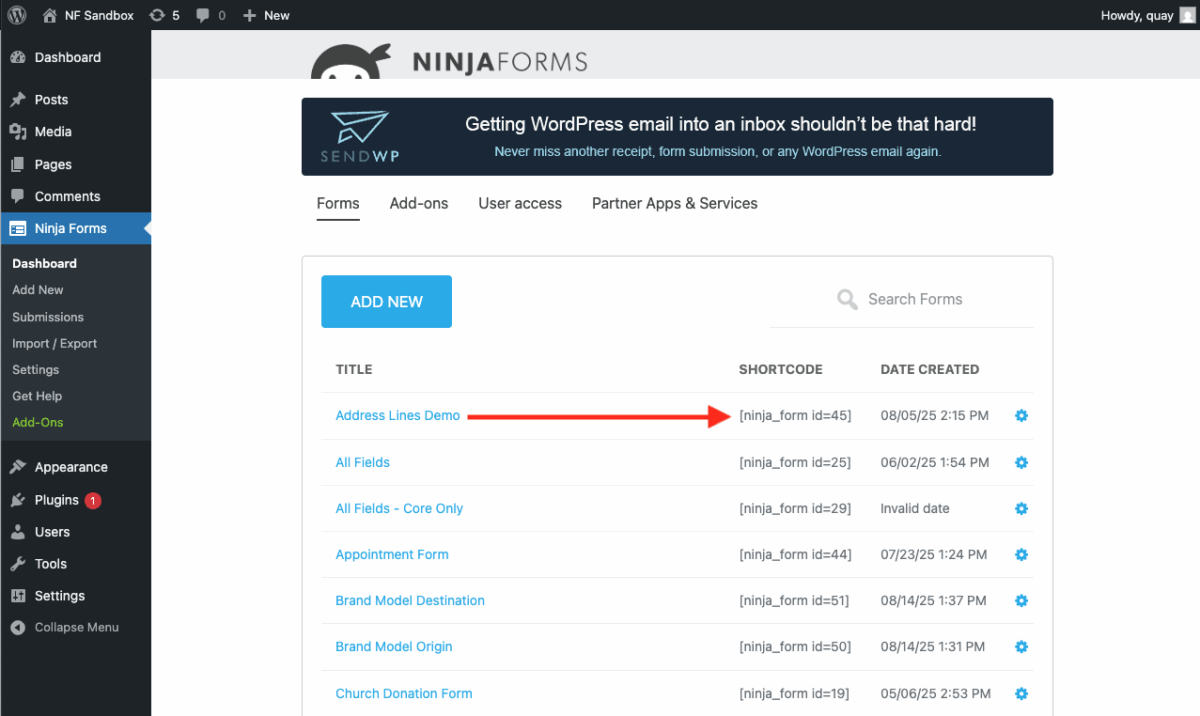Click the Collapse Menu arrow icon

pyautogui.click(x=18, y=628)
